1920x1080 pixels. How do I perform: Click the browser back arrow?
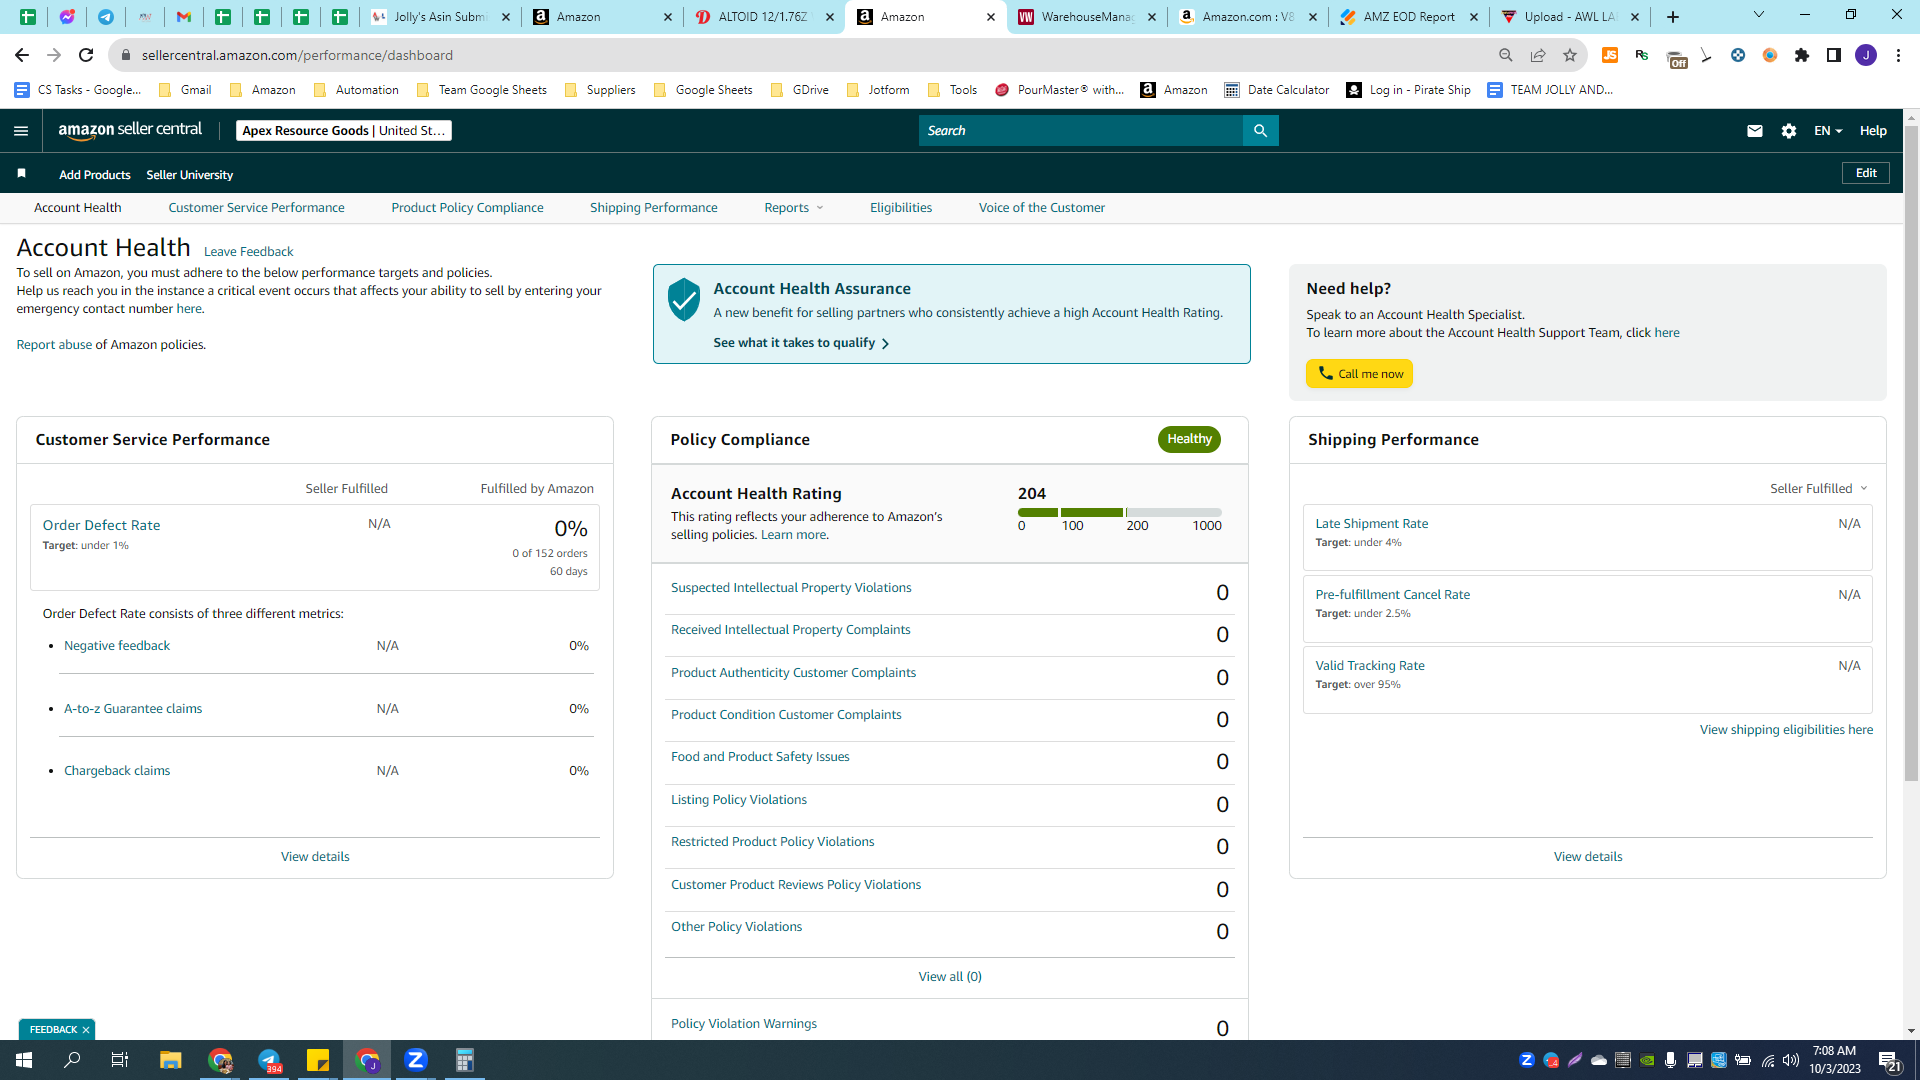[x=22, y=55]
